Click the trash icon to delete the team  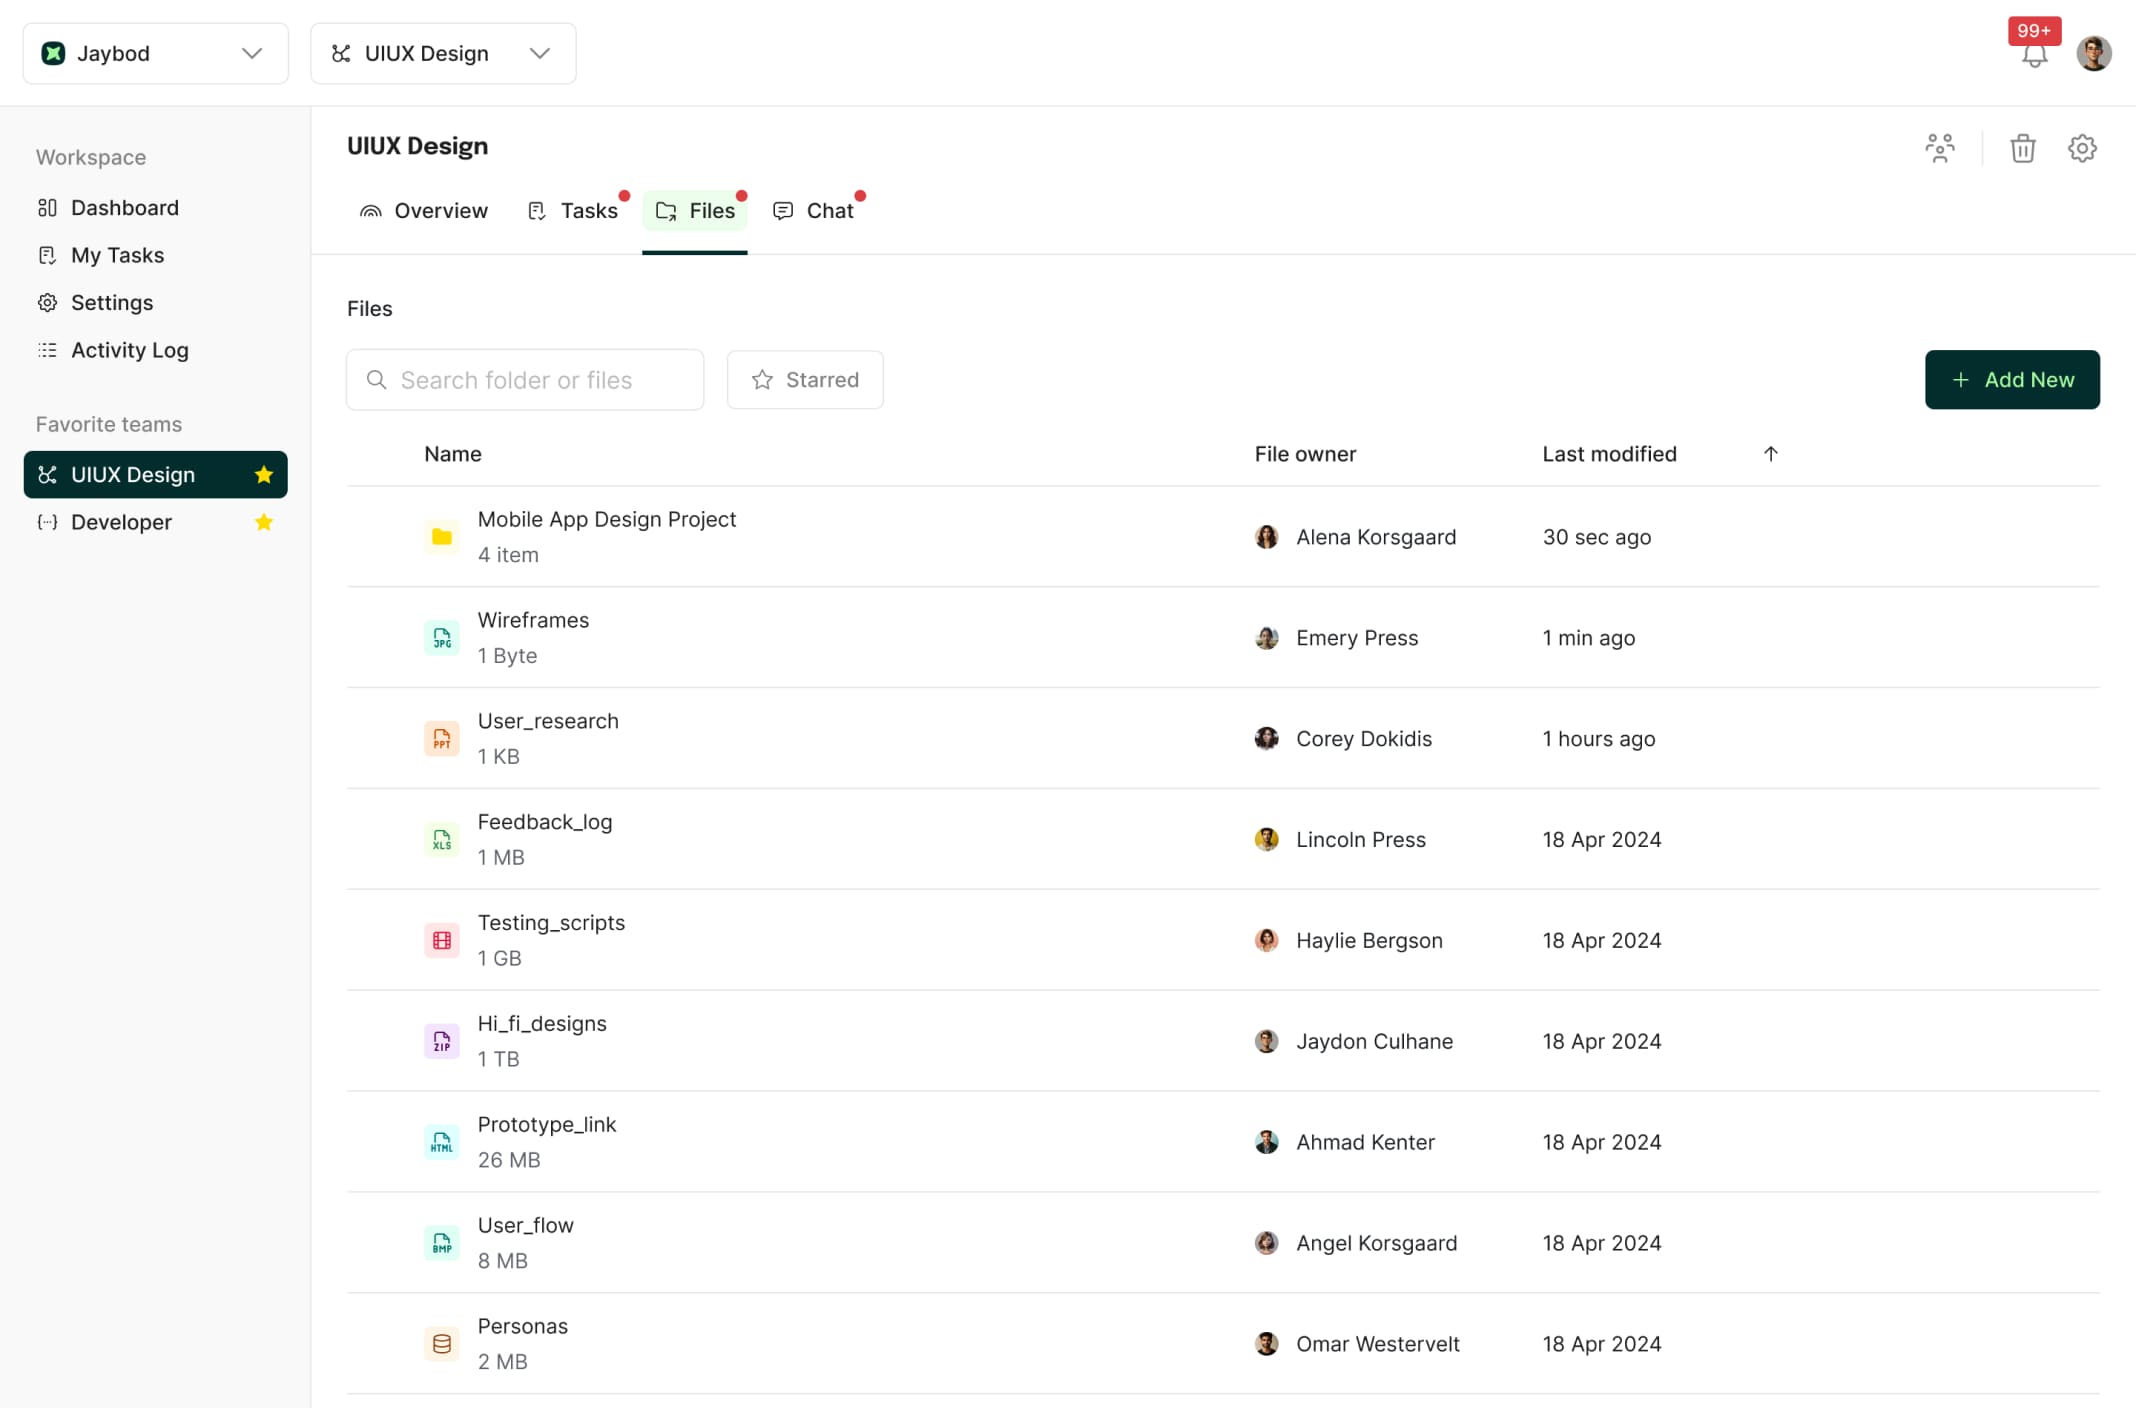(x=2023, y=148)
